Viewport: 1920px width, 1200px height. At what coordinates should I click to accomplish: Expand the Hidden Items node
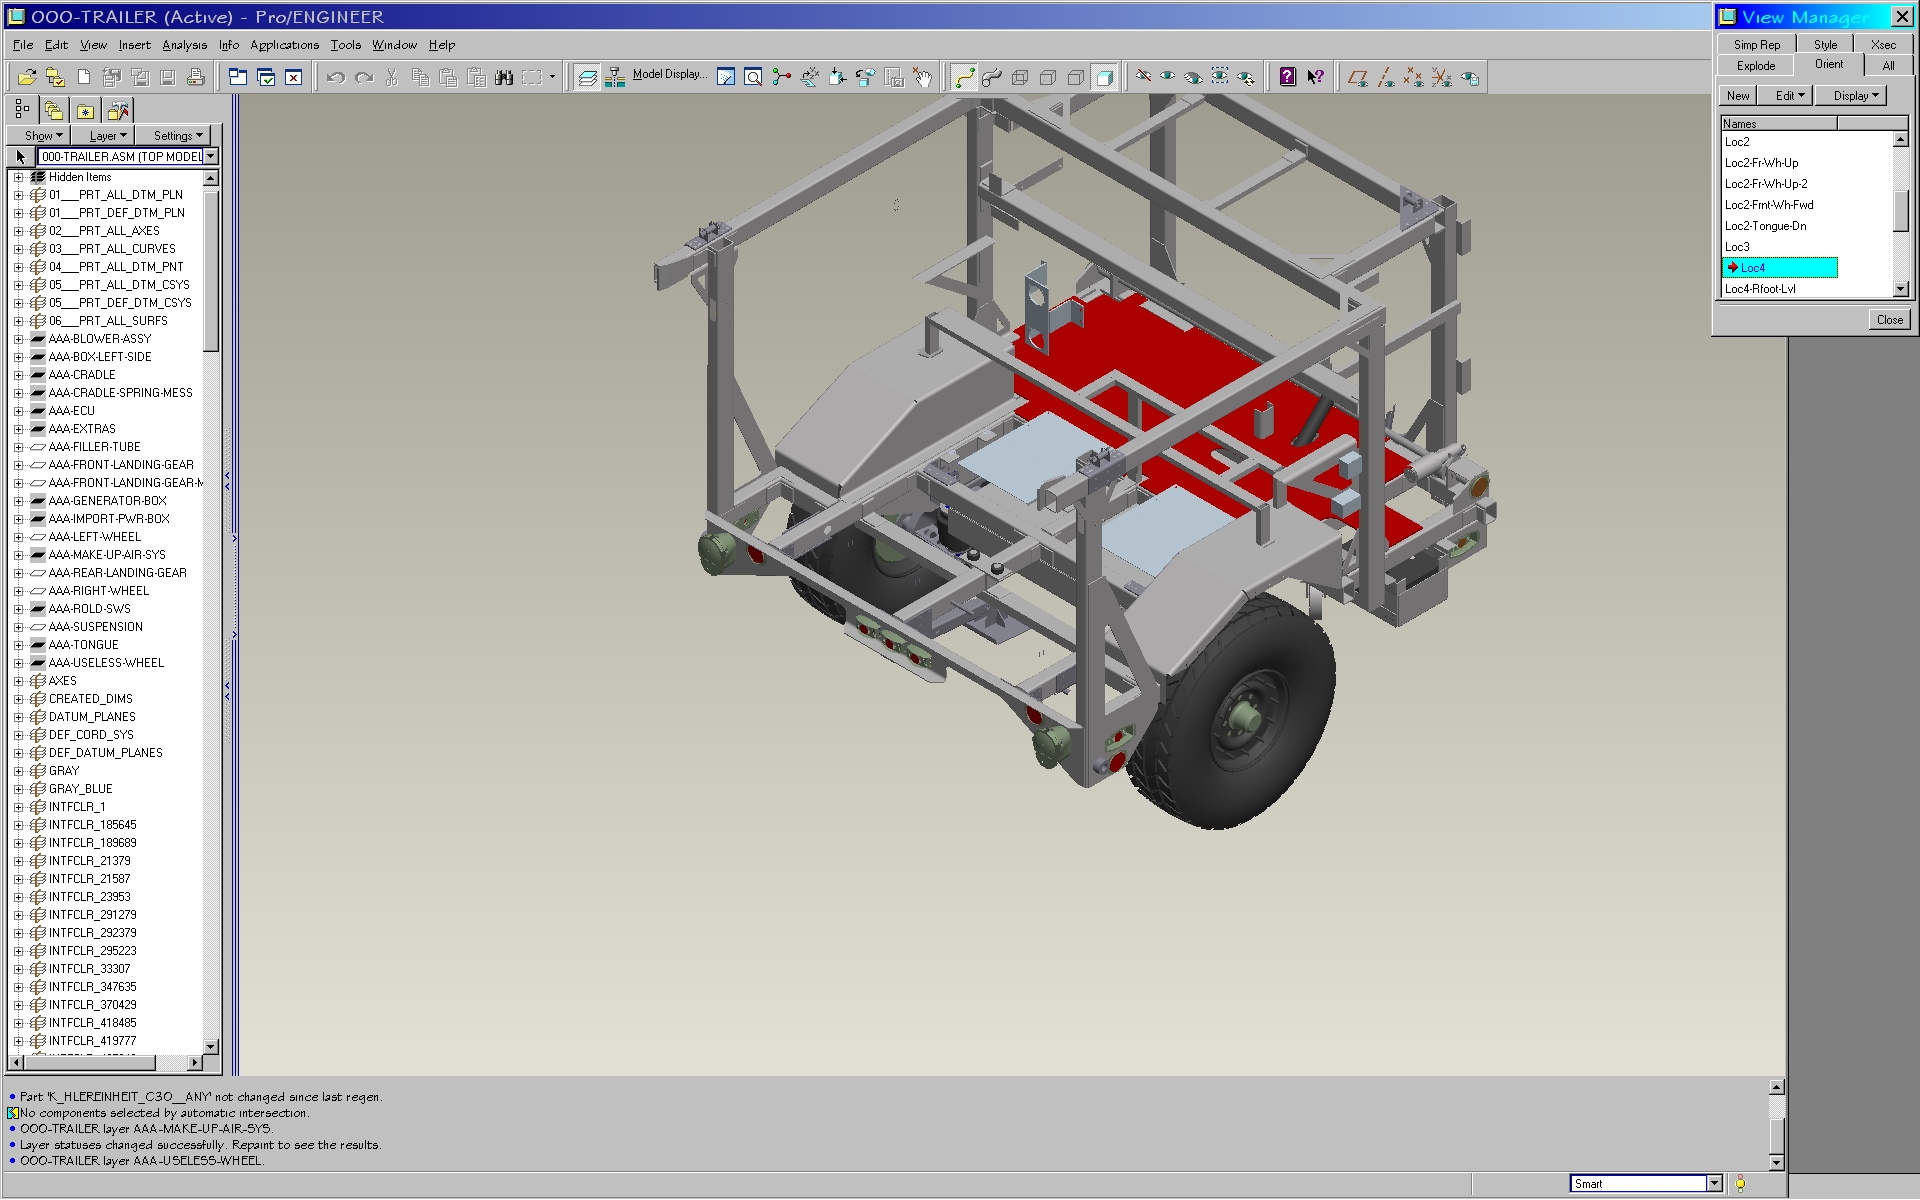[x=18, y=177]
